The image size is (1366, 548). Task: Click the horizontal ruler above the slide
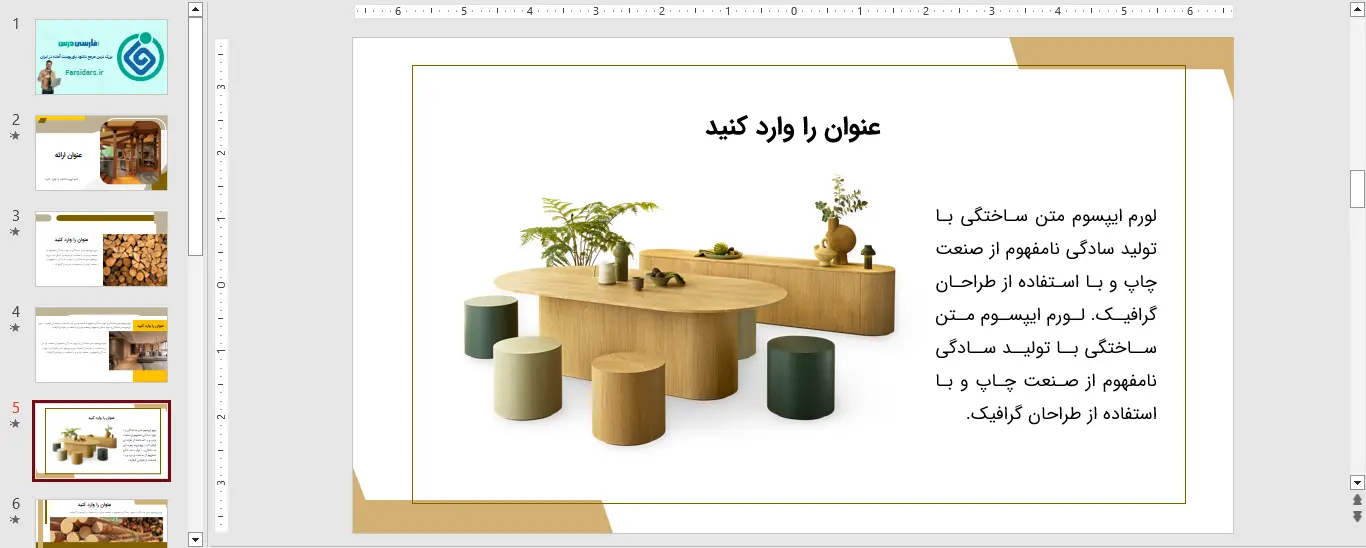[793, 12]
